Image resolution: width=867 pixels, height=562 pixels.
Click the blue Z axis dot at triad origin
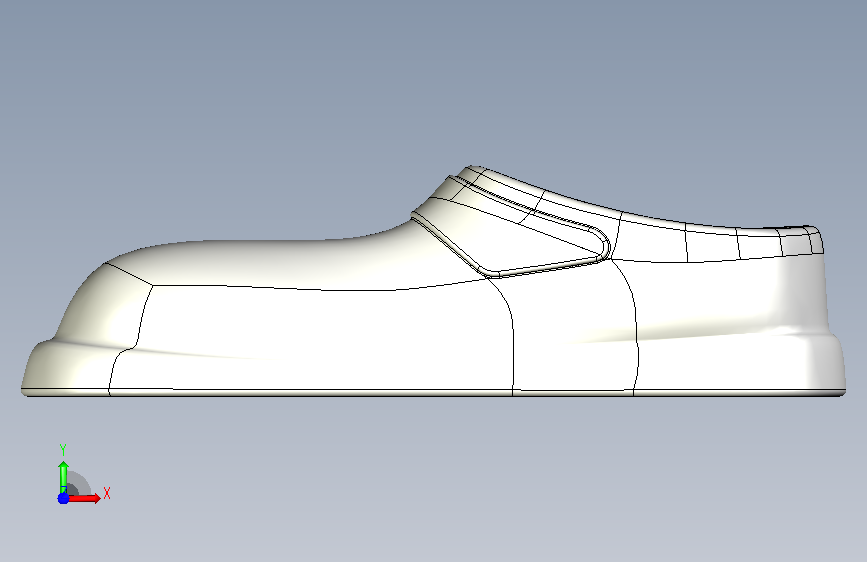coord(63,498)
